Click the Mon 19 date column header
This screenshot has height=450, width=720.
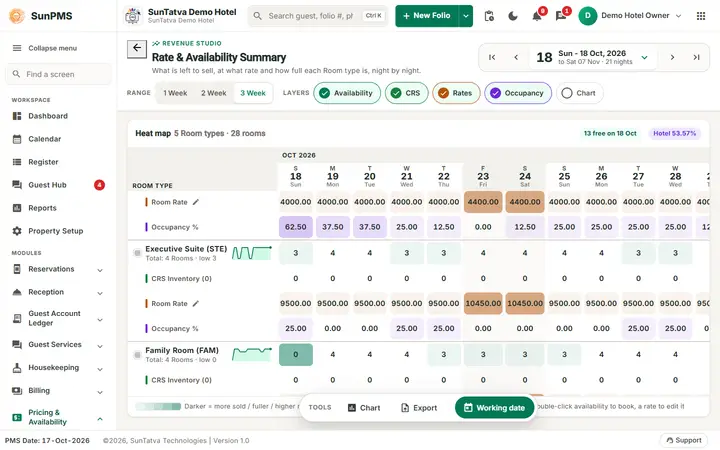(332, 176)
